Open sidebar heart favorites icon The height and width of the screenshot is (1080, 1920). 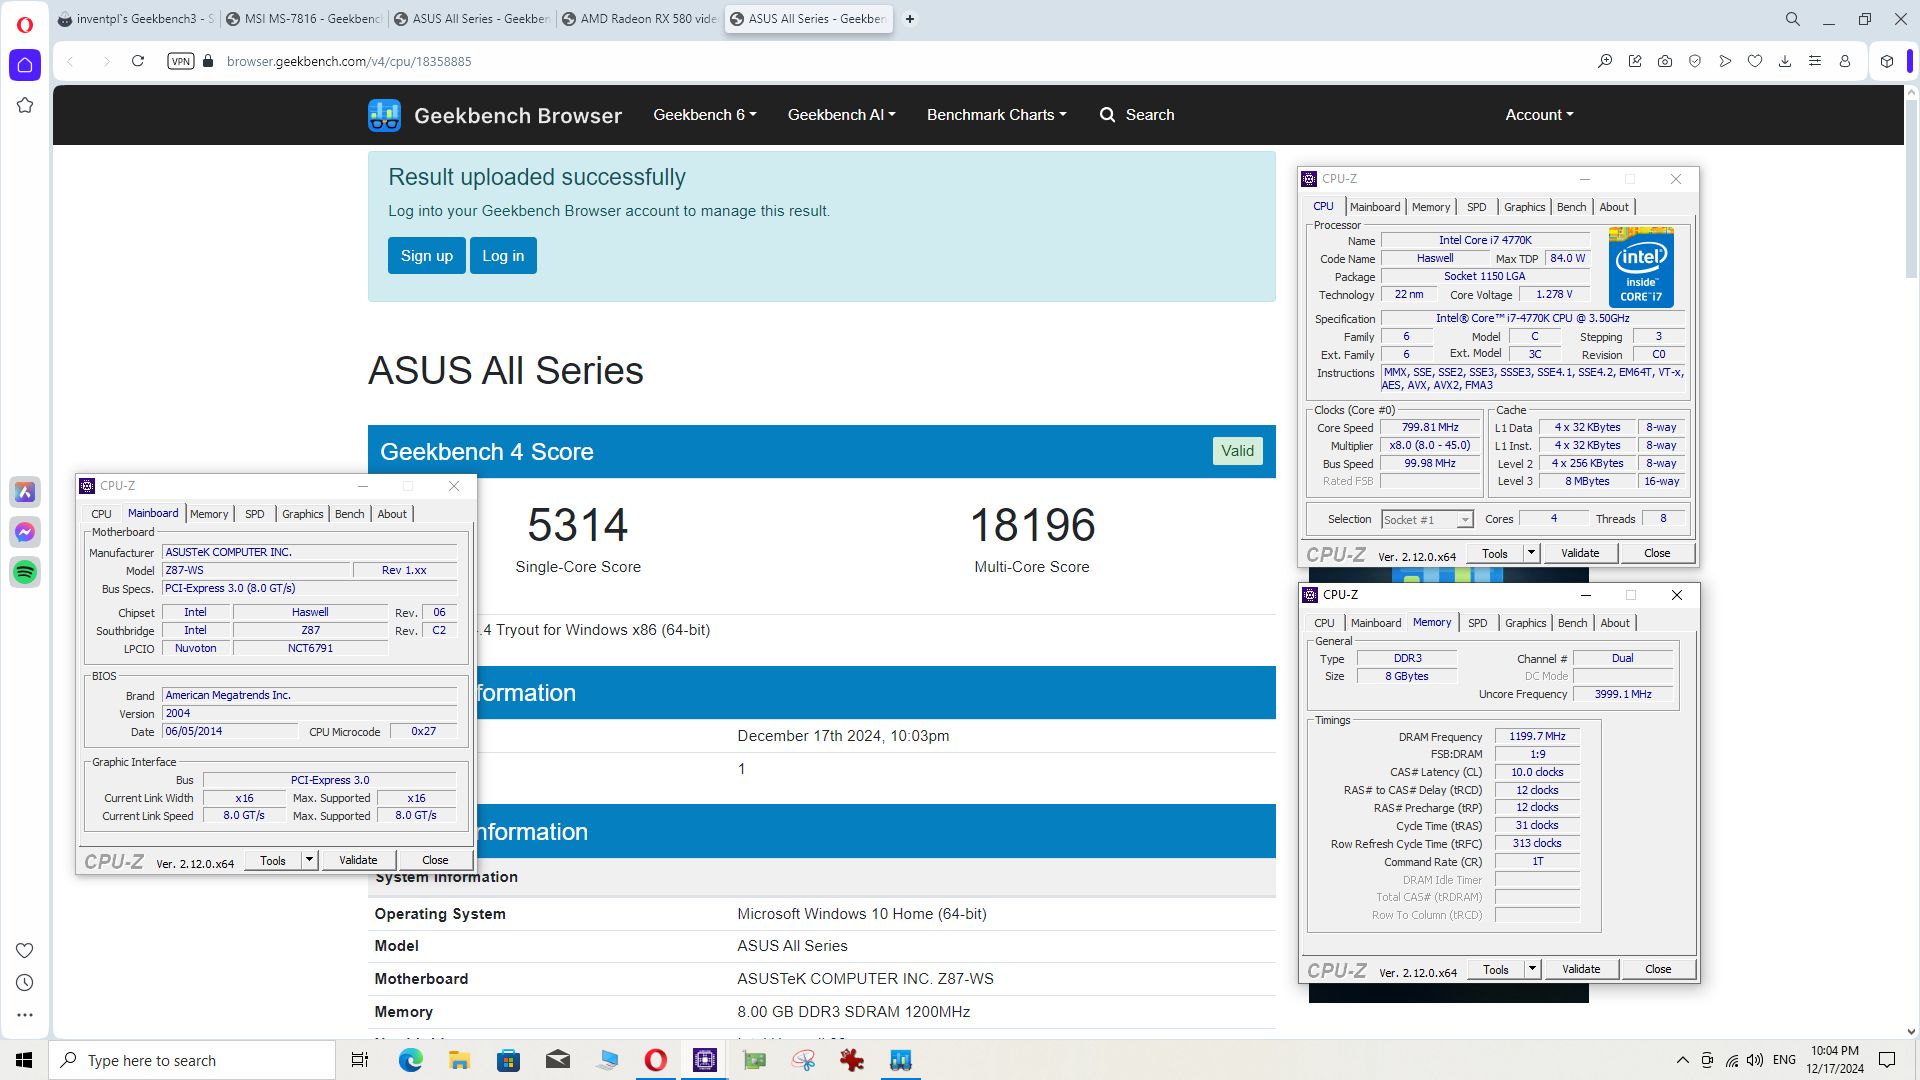tap(25, 950)
